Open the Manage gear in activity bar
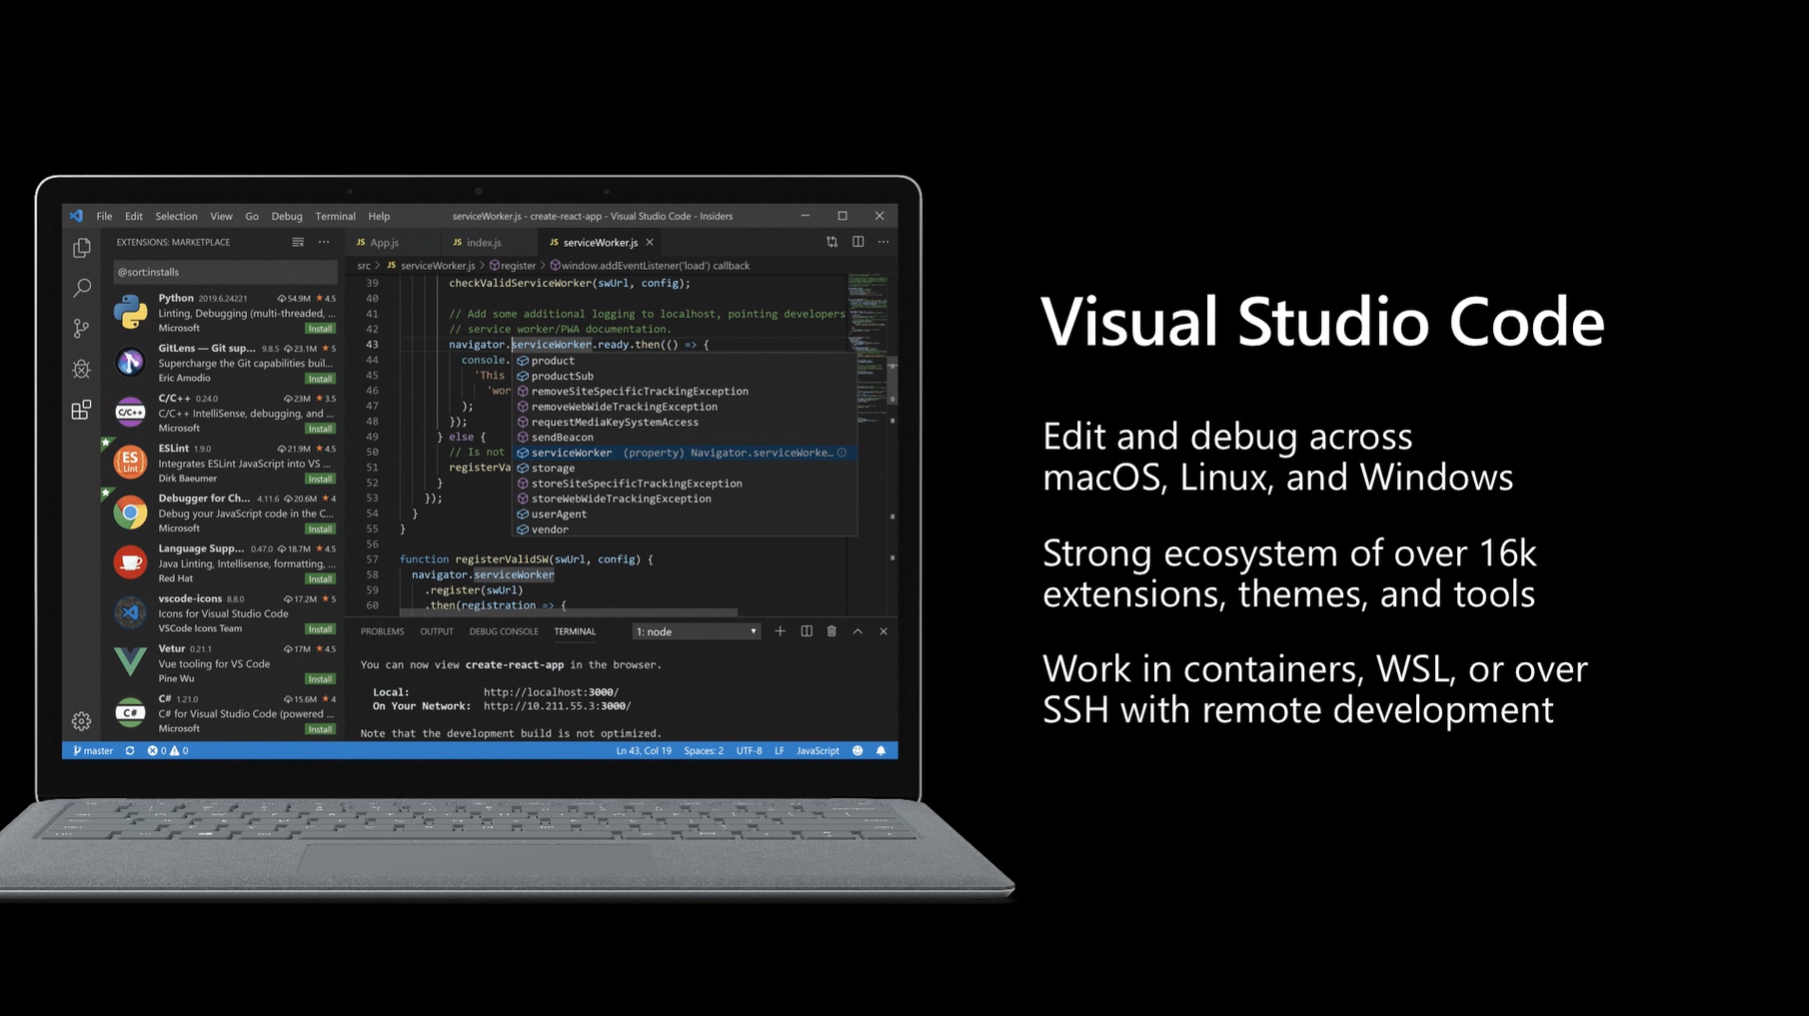Screen dimensions: 1809x1016 pos(82,720)
